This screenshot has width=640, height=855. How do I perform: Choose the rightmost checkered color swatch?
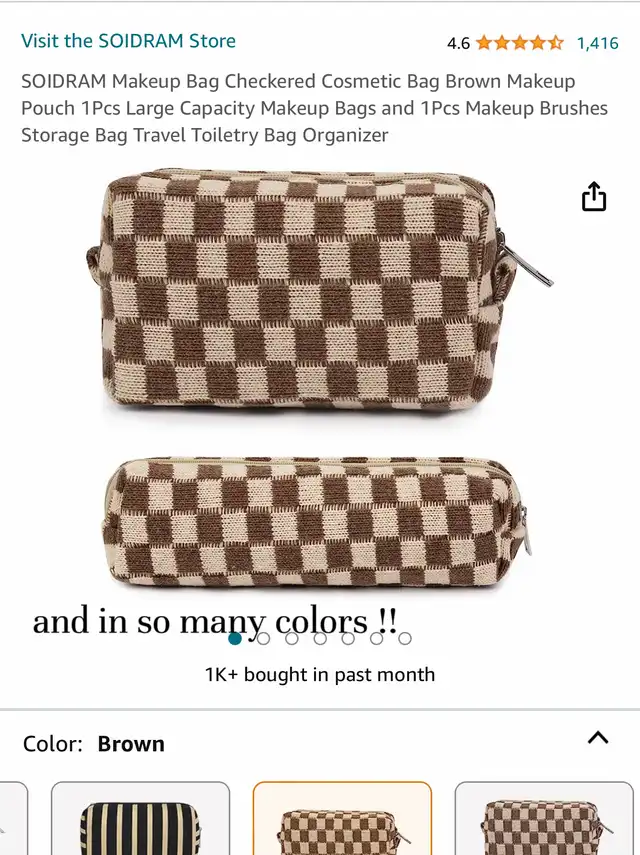(x=544, y=818)
